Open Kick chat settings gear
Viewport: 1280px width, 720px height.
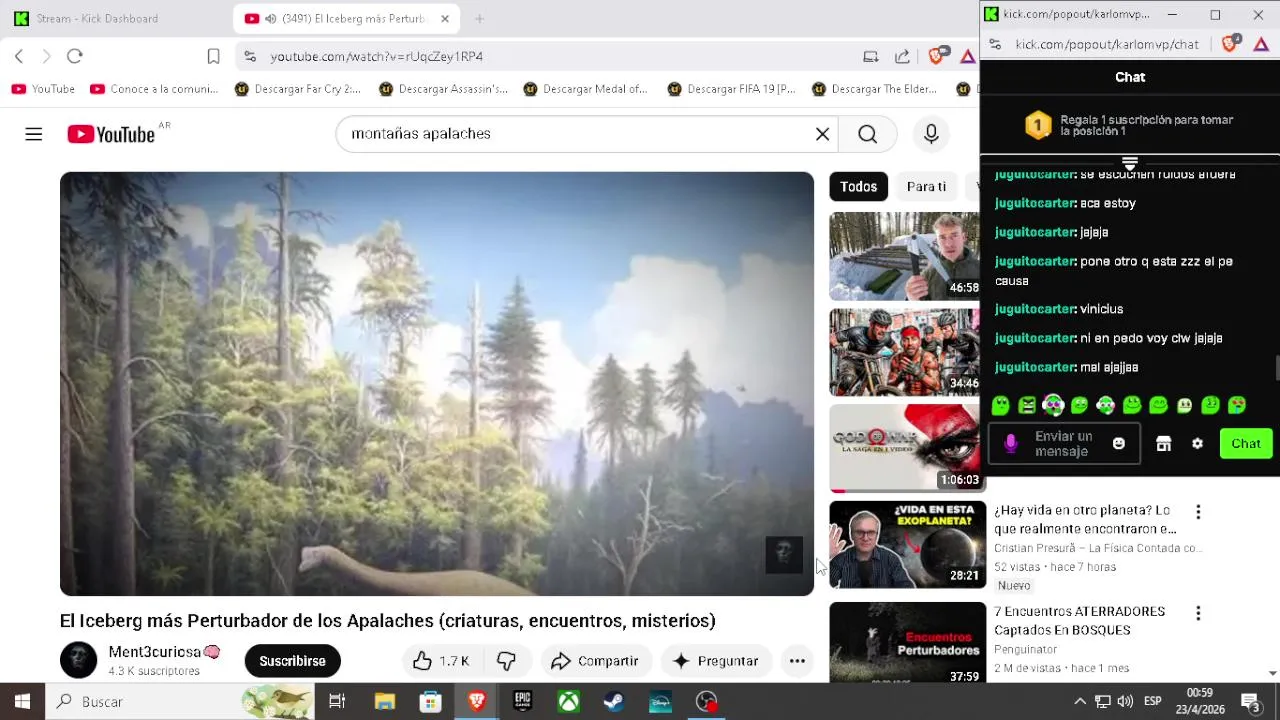1197,443
